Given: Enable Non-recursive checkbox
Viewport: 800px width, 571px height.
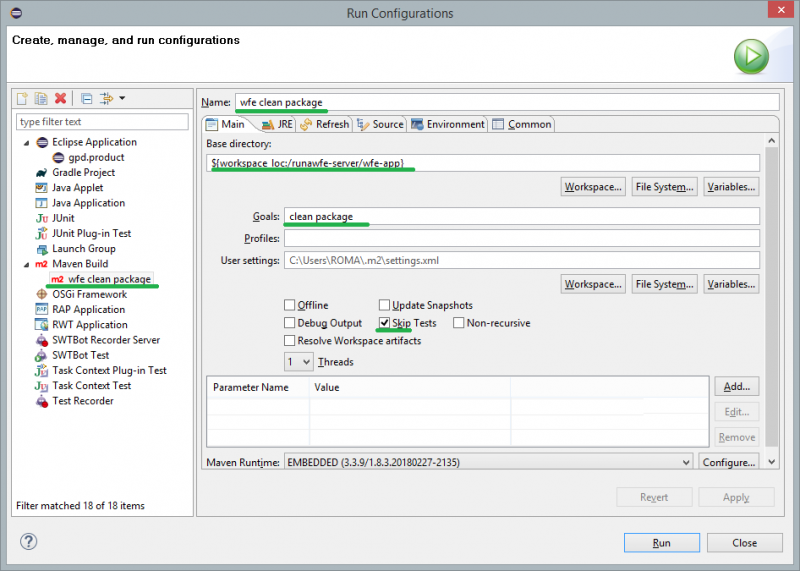Looking at the screenshot, I should (459, 323).
